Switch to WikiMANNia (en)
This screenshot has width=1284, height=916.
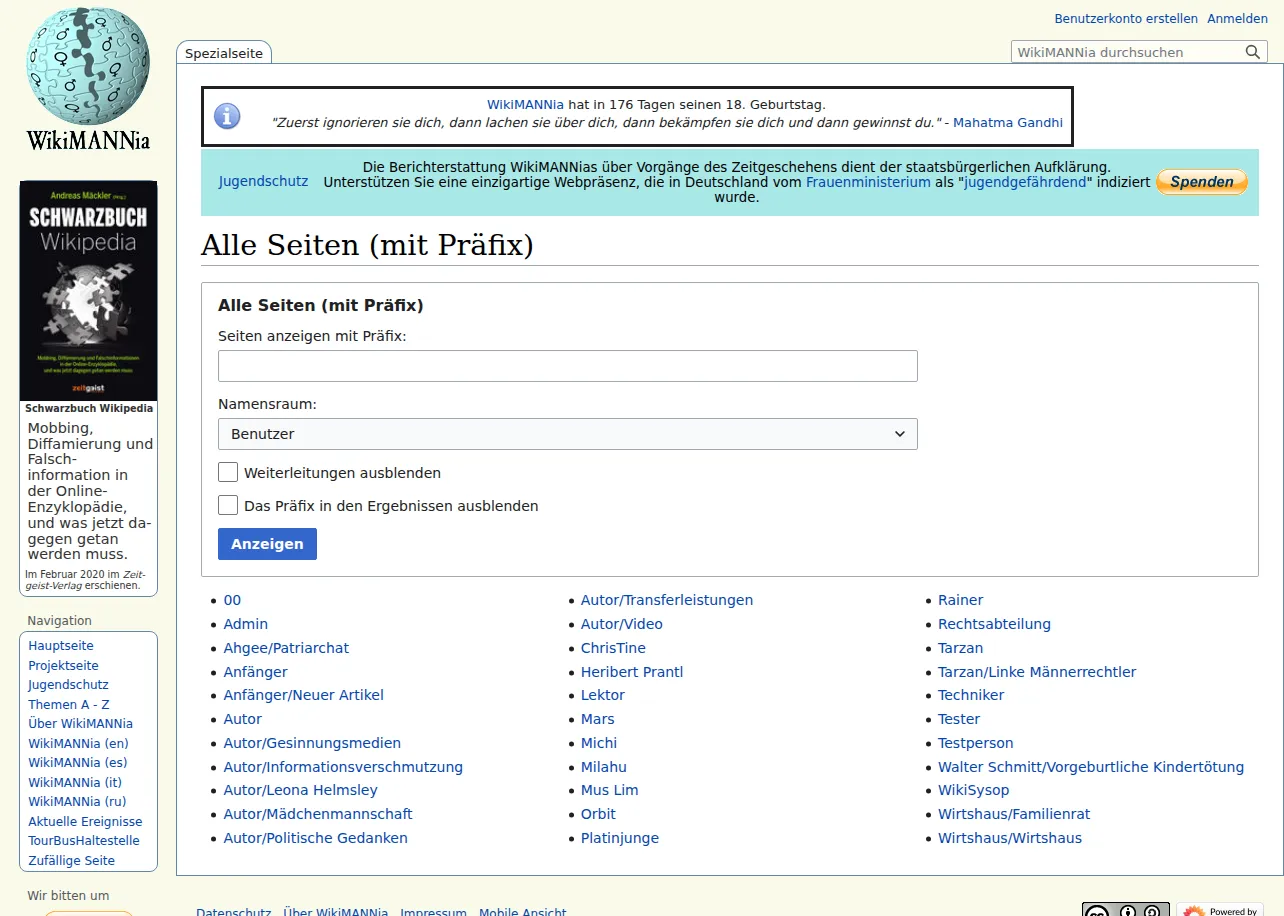tap(78, 743)
